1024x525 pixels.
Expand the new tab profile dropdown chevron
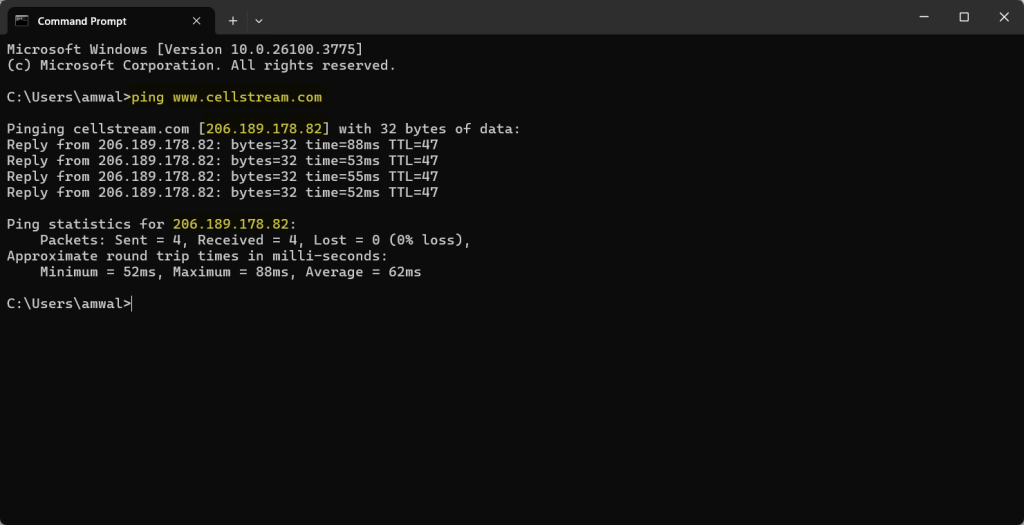coord(259,20)
